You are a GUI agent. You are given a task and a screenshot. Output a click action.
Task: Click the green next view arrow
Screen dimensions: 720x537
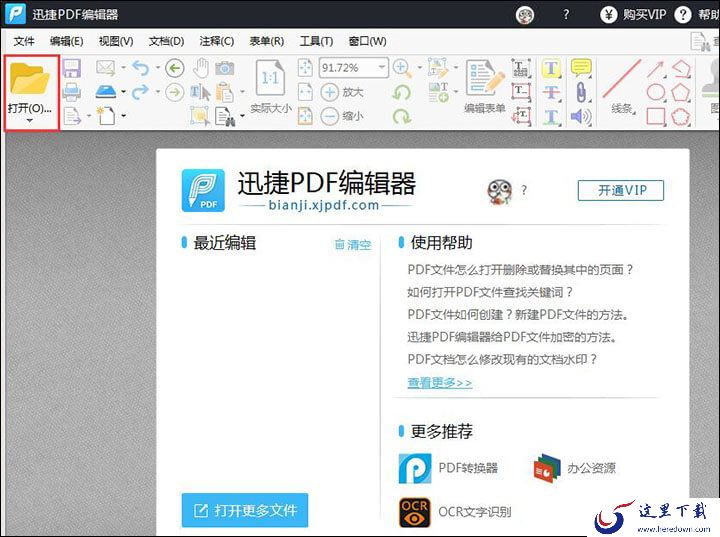point(174,92)
